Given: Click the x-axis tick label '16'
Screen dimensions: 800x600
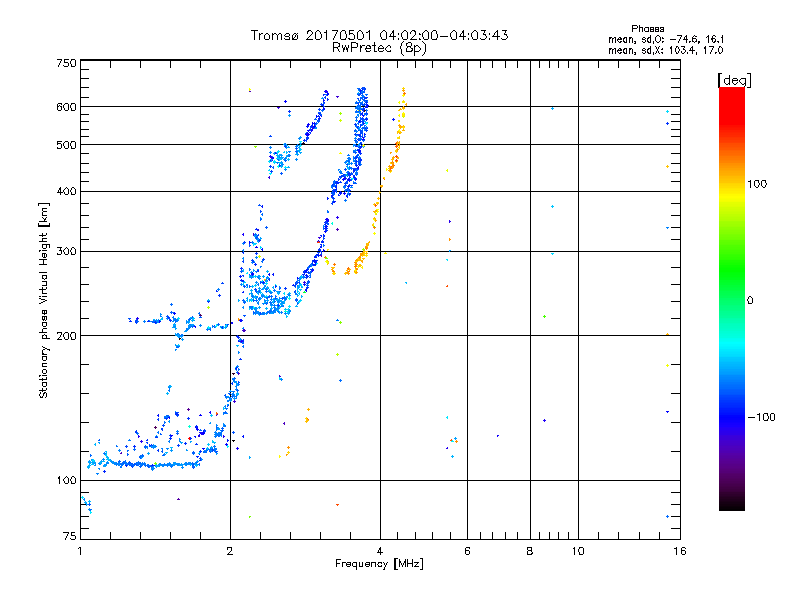Looking at the screenshot, I should [680, 551].
